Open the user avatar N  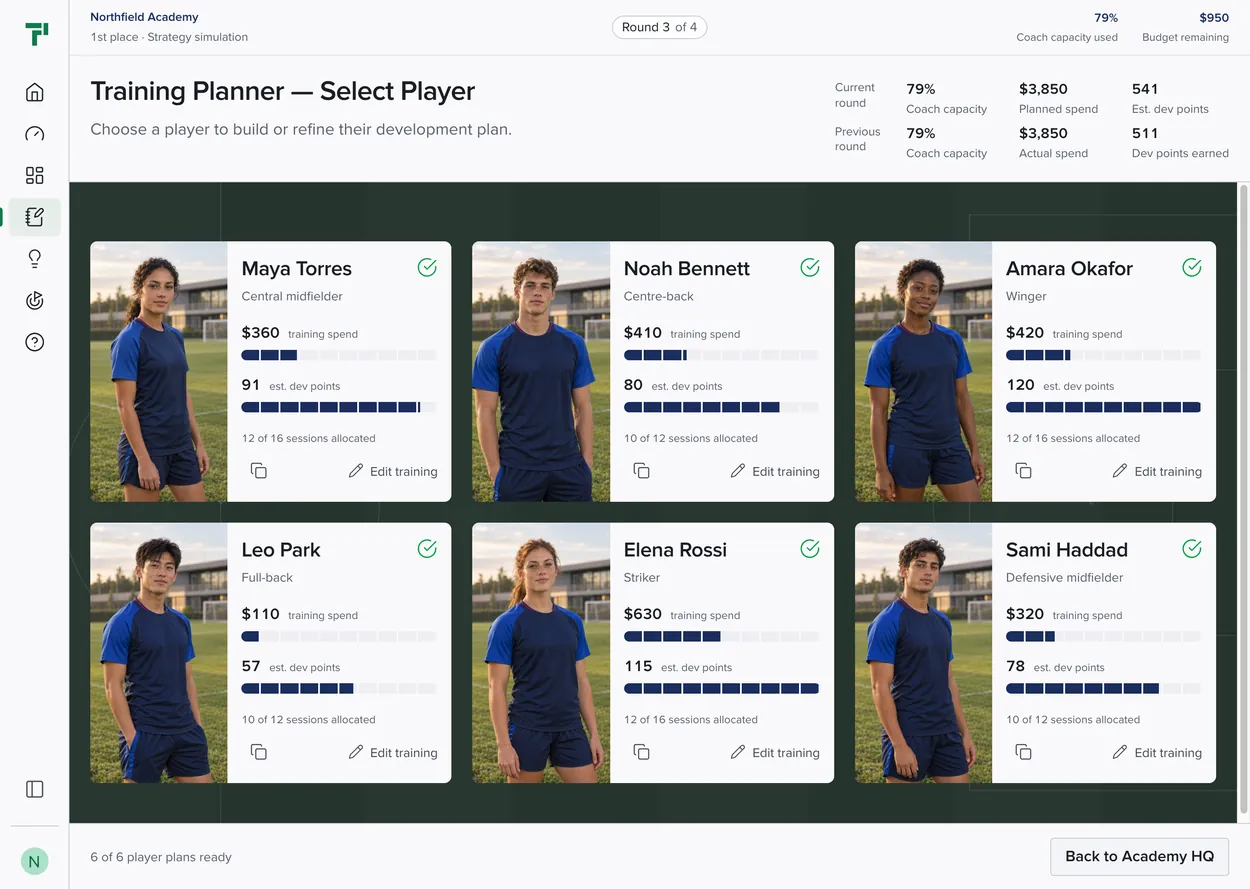pos(35,861)
